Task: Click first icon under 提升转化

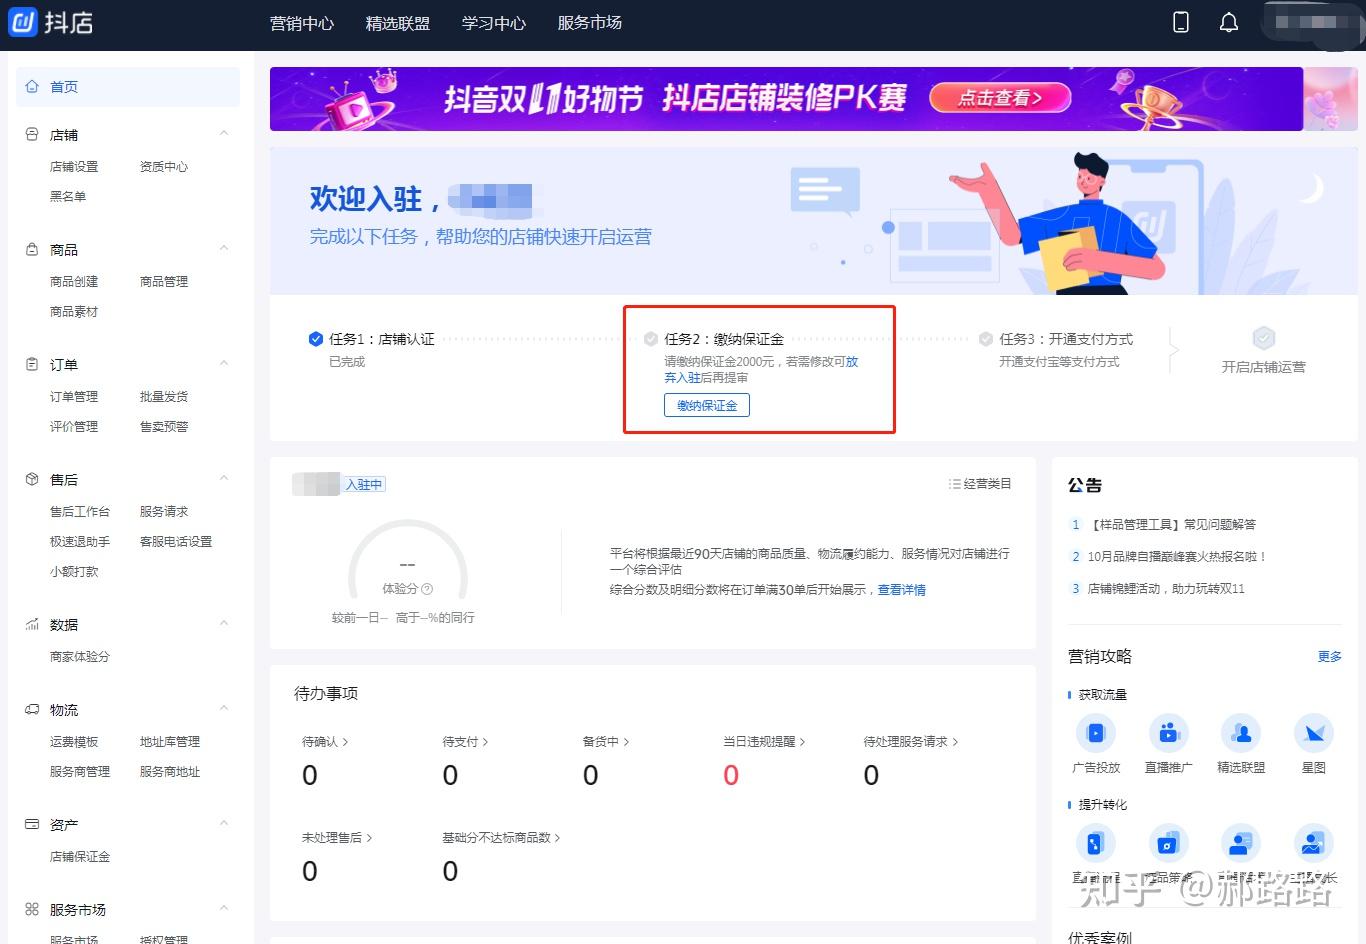Action: tap(1096, 843)
